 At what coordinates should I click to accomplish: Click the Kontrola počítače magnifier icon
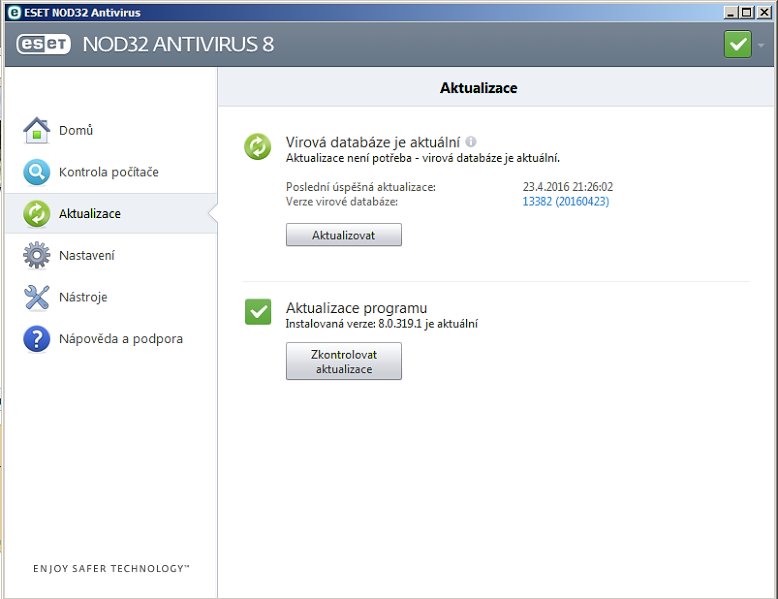(x=37, y=172)
